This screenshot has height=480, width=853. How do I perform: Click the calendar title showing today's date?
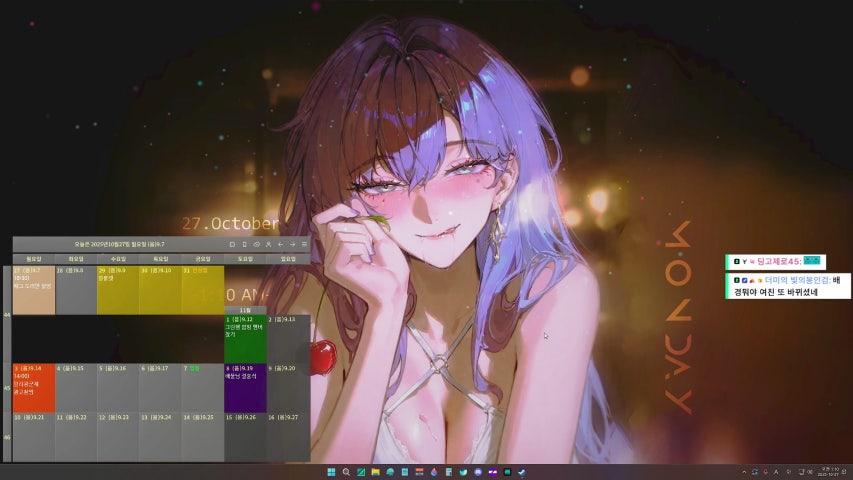(x=120, y=244)
